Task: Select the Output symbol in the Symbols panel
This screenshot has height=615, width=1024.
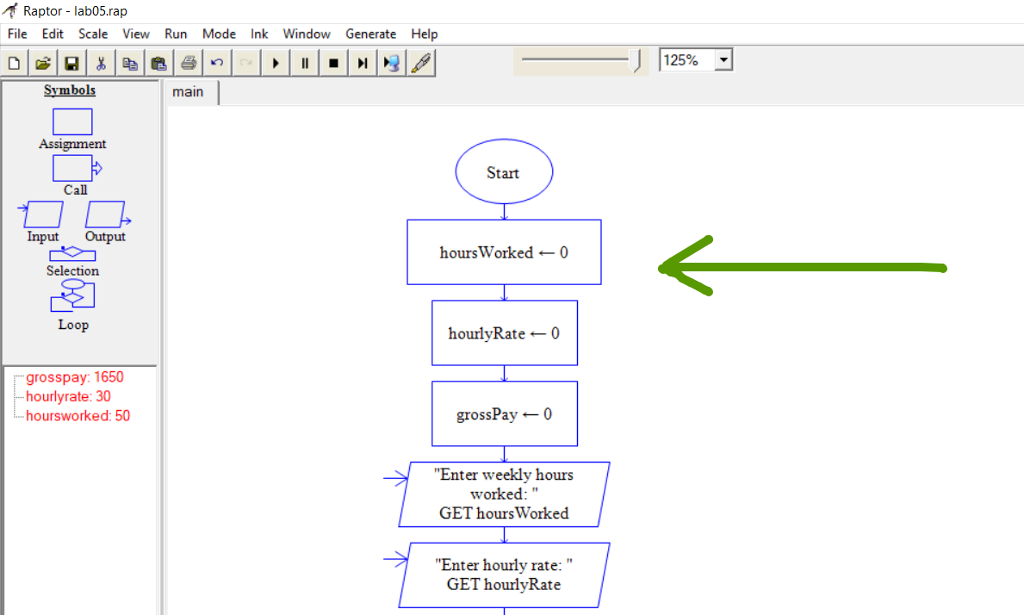Action: [x=105, y=215]
